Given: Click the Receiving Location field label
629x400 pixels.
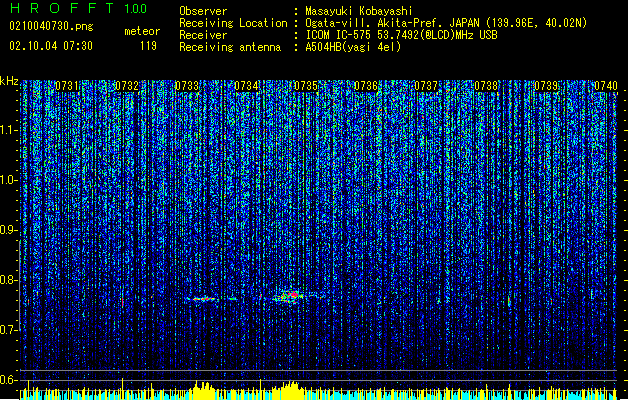Looking at the screenshot, I should tap(233, 23).
